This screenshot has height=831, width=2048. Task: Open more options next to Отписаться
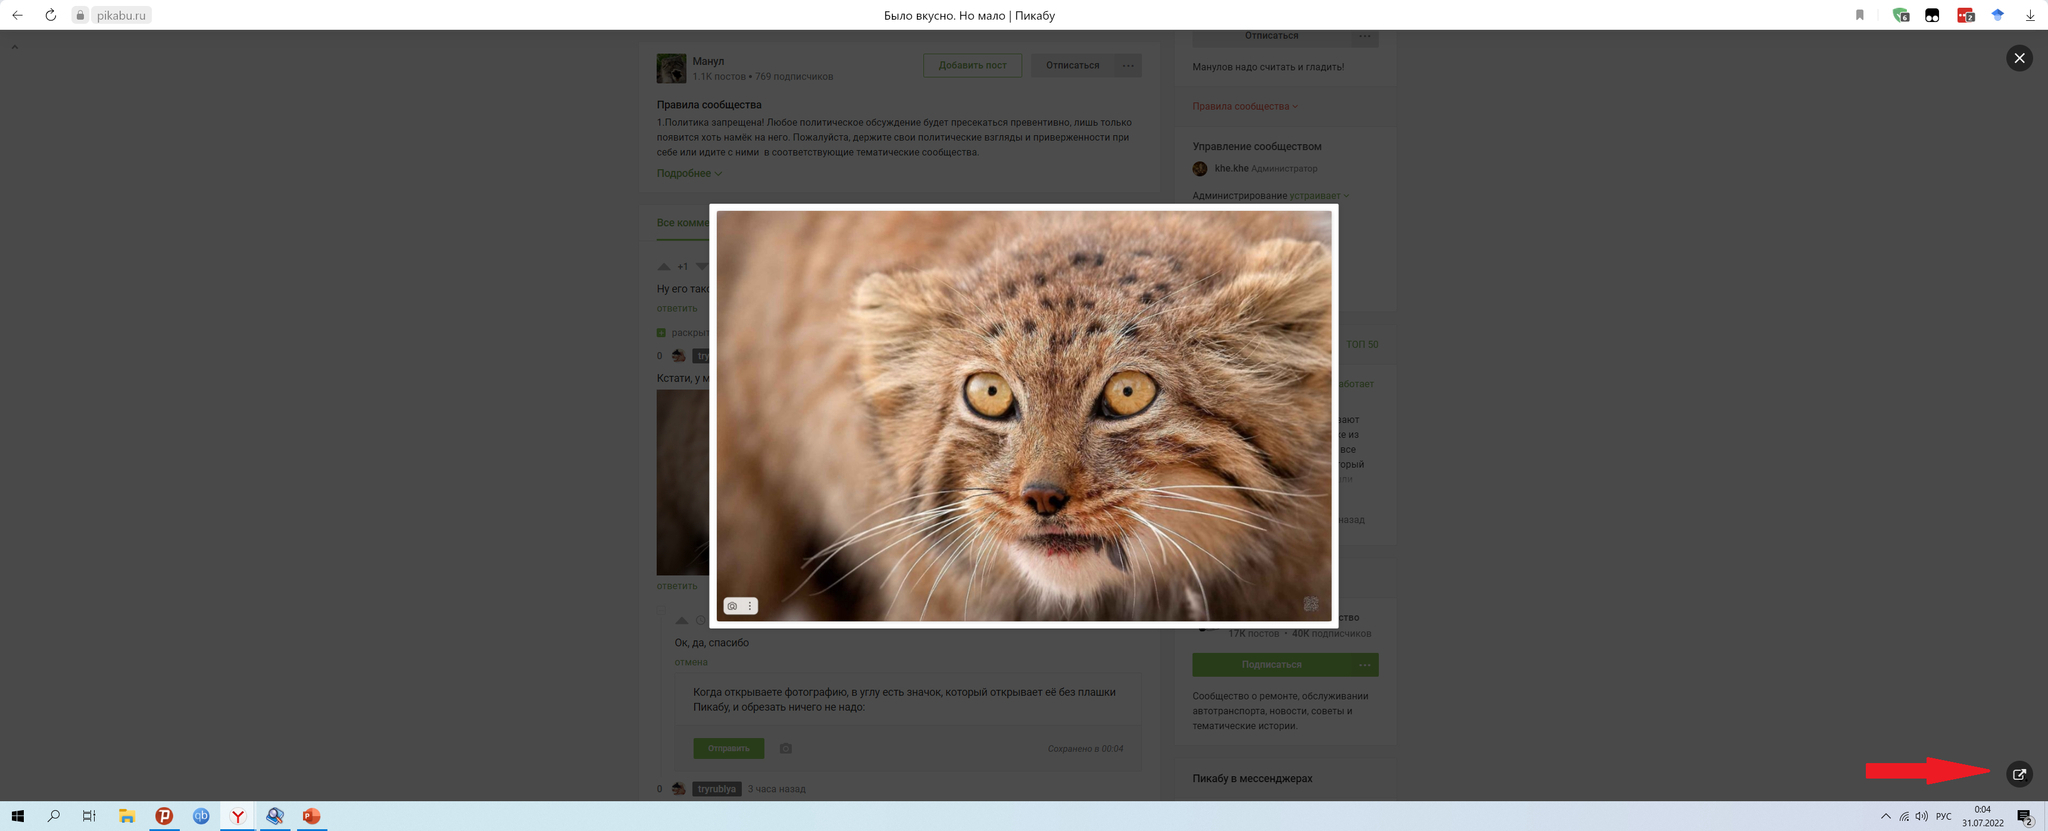point(1128,66)
